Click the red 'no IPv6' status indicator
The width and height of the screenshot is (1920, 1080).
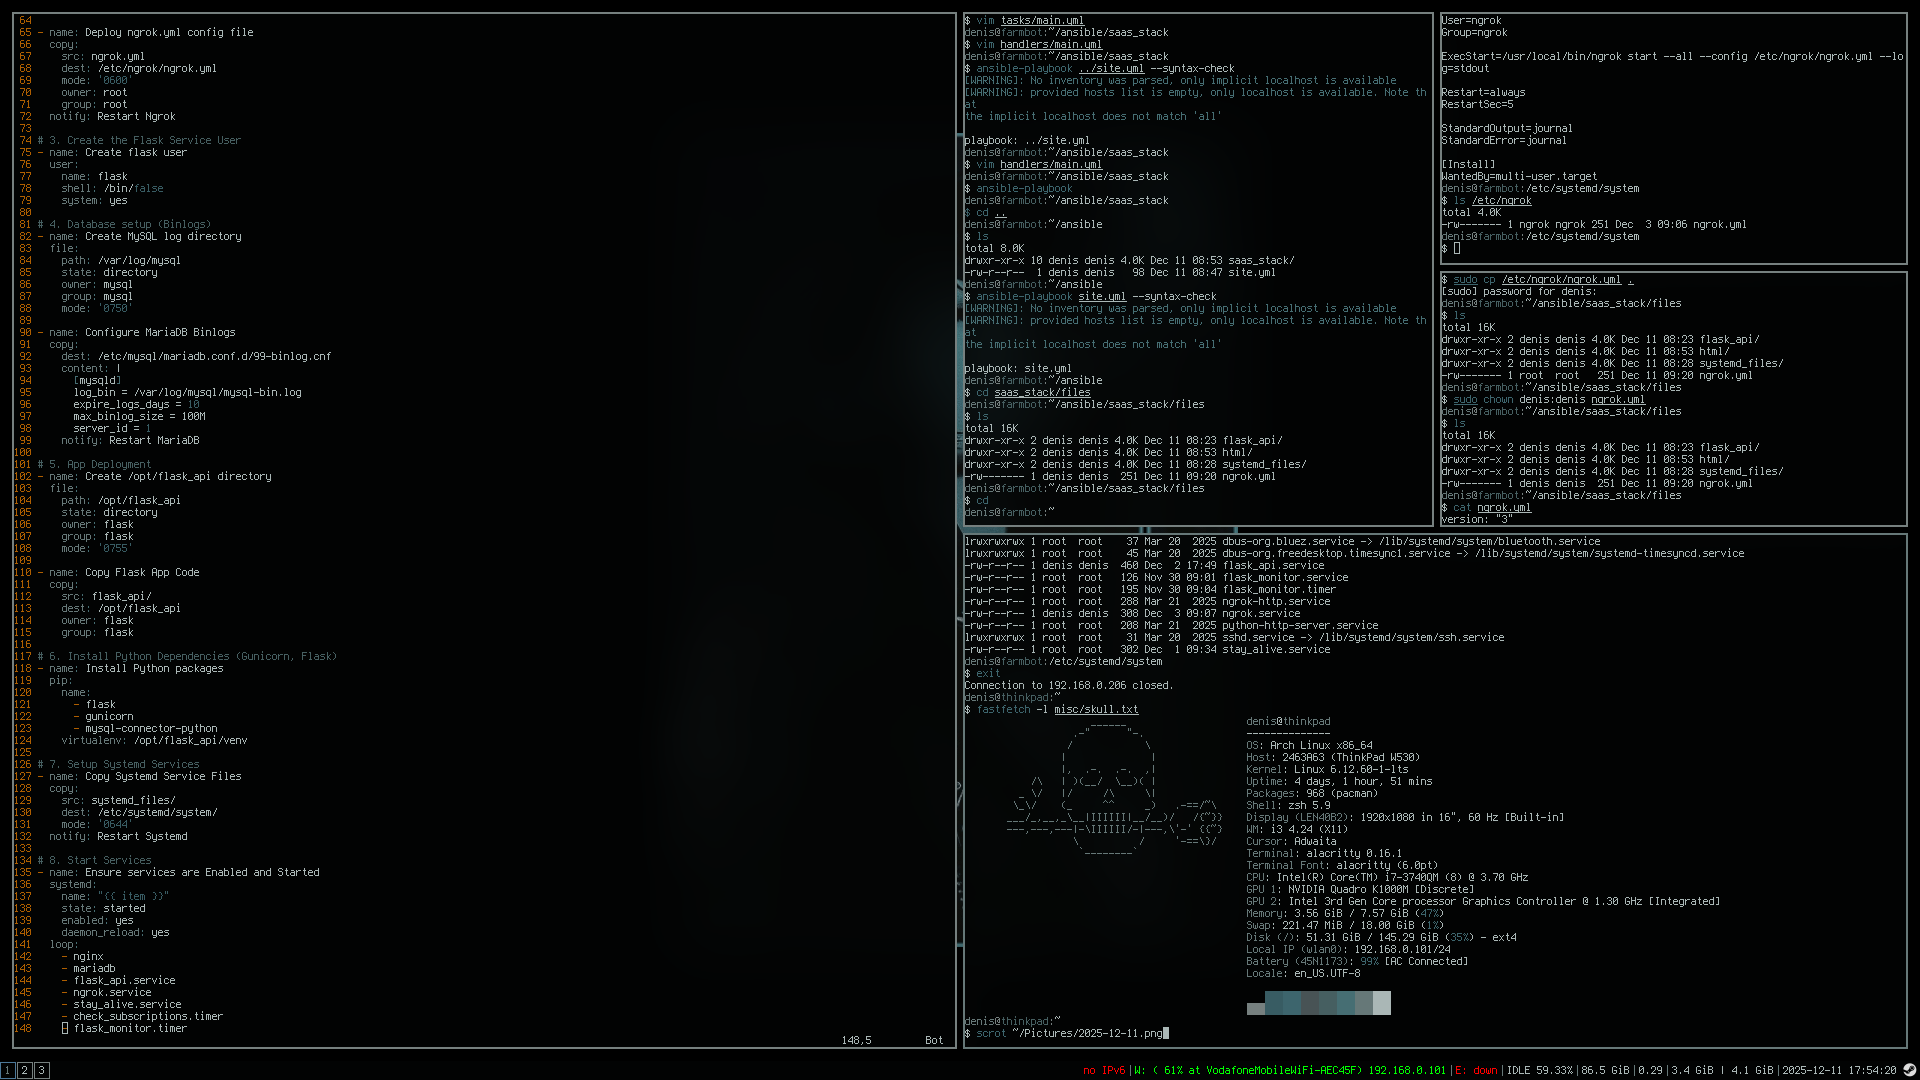[1103, 1070]
